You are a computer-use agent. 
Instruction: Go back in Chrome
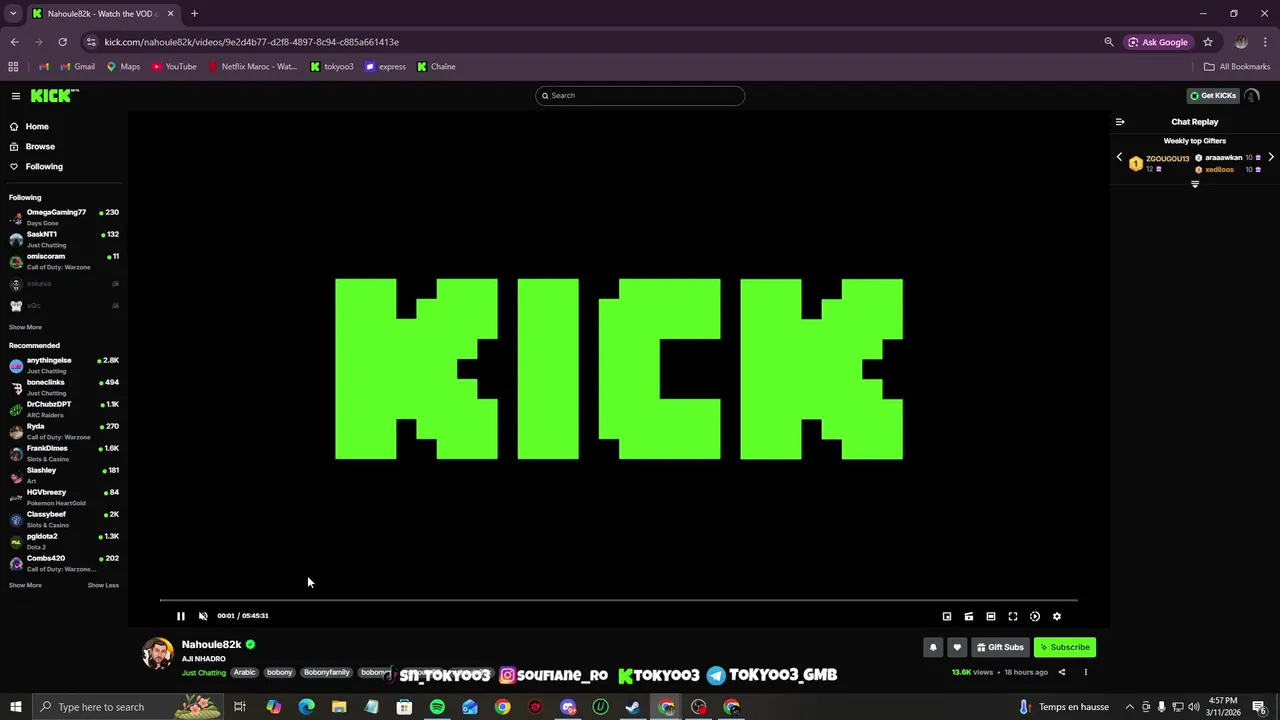point(14,42)
